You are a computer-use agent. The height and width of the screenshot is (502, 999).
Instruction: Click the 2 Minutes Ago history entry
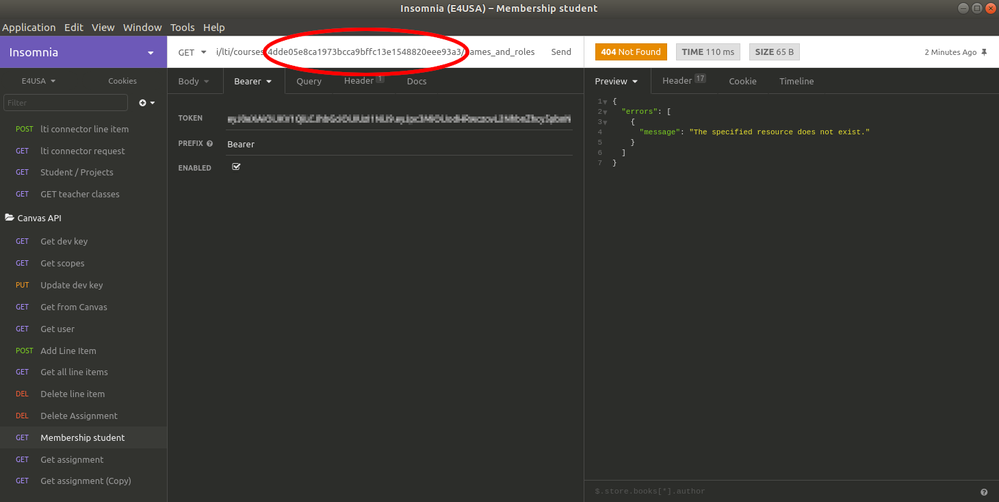(951, 52)
